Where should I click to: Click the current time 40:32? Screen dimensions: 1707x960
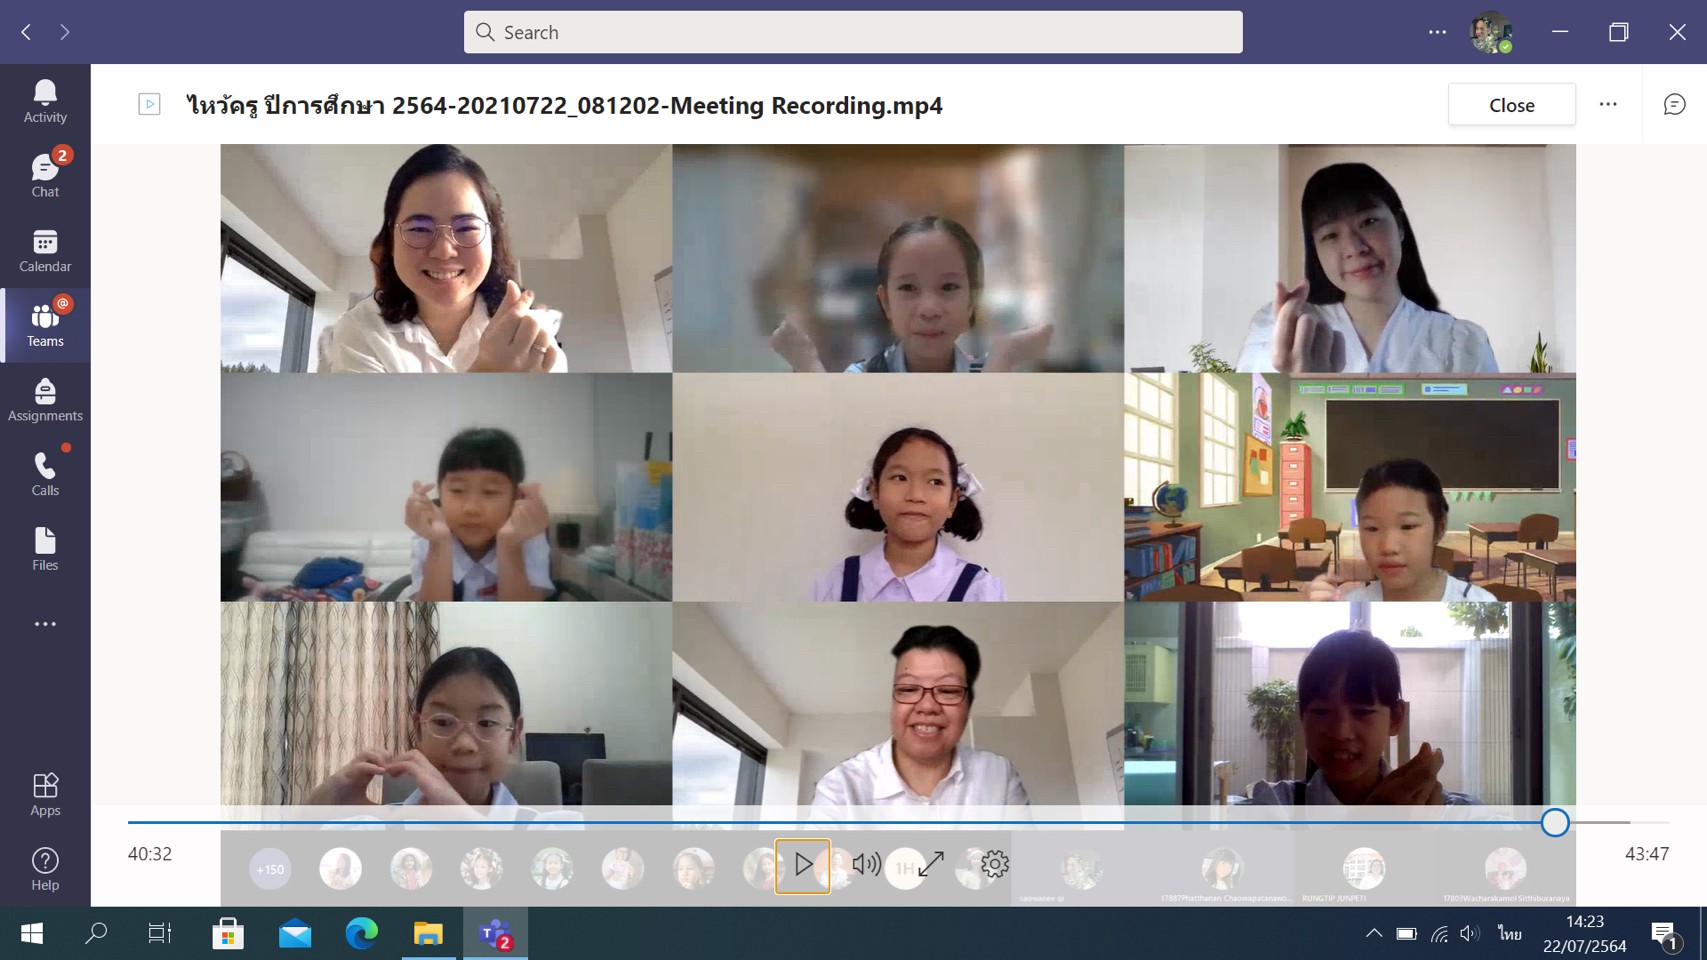[x=150, y=854]
